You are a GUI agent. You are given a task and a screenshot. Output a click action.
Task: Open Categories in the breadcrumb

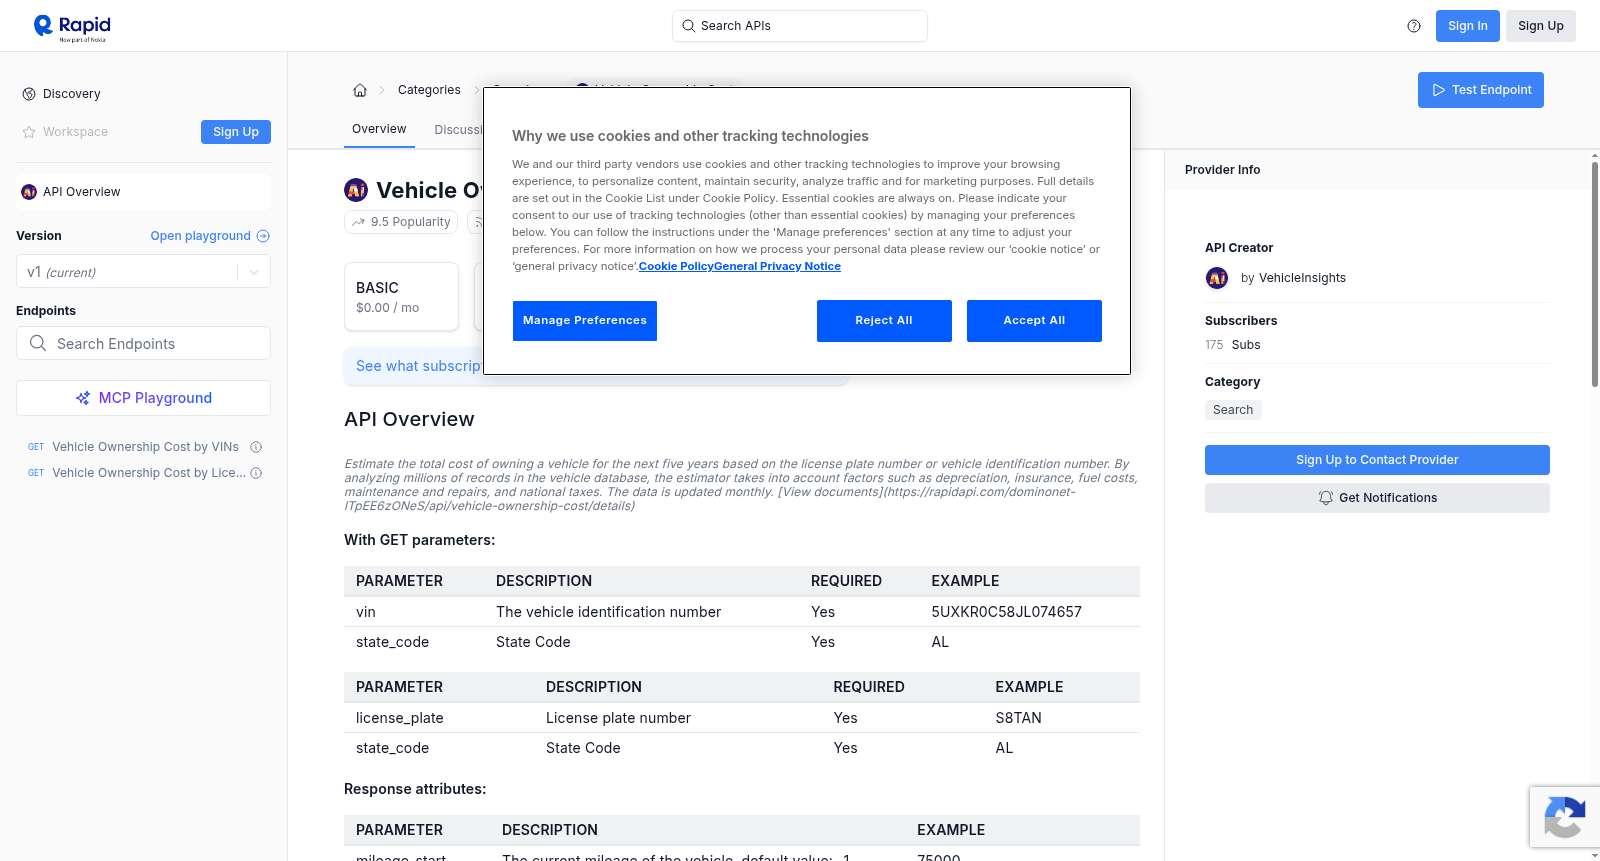point(429,90)
